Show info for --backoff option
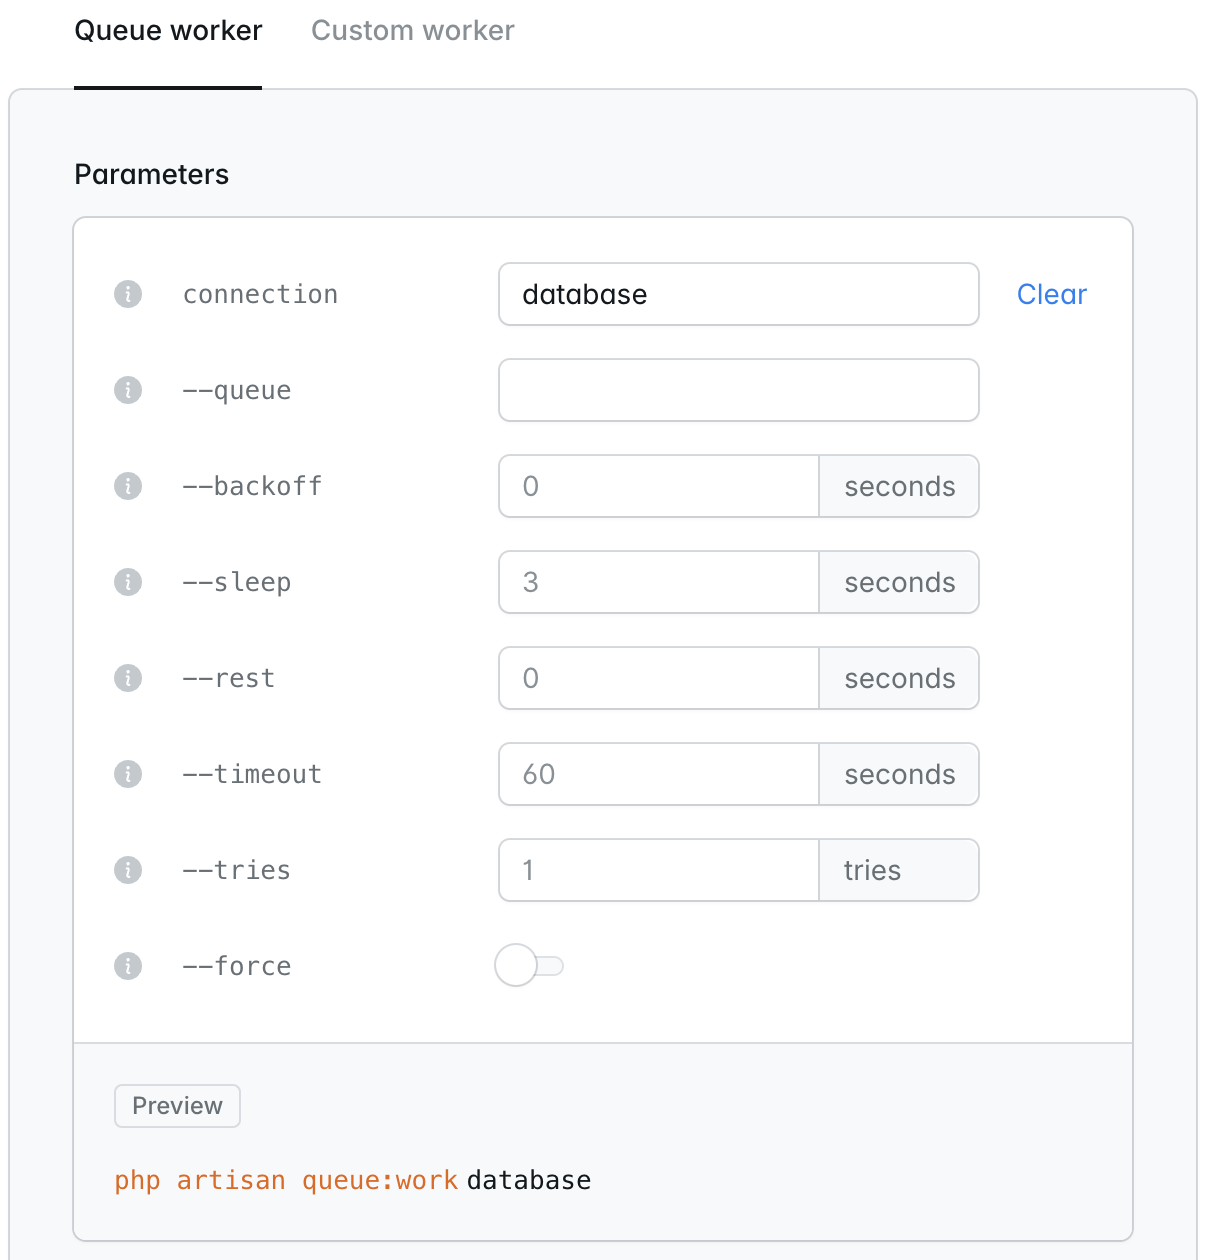This screenshot has height=1260, width=1208. (128, 486)
